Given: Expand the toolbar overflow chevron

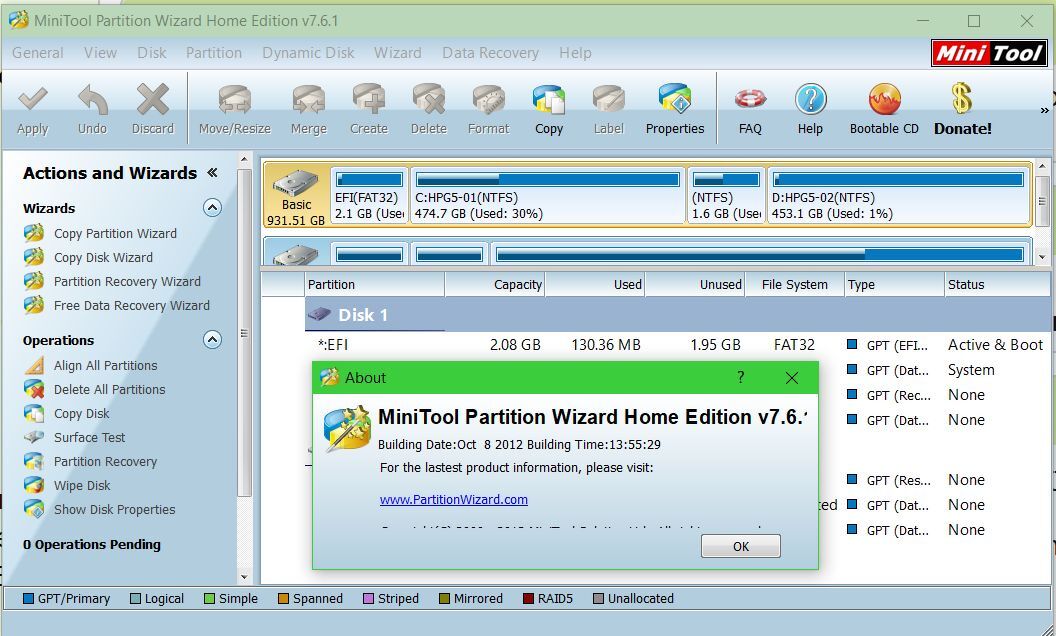Looking at the screenshot, I should tap(1045, 110).
